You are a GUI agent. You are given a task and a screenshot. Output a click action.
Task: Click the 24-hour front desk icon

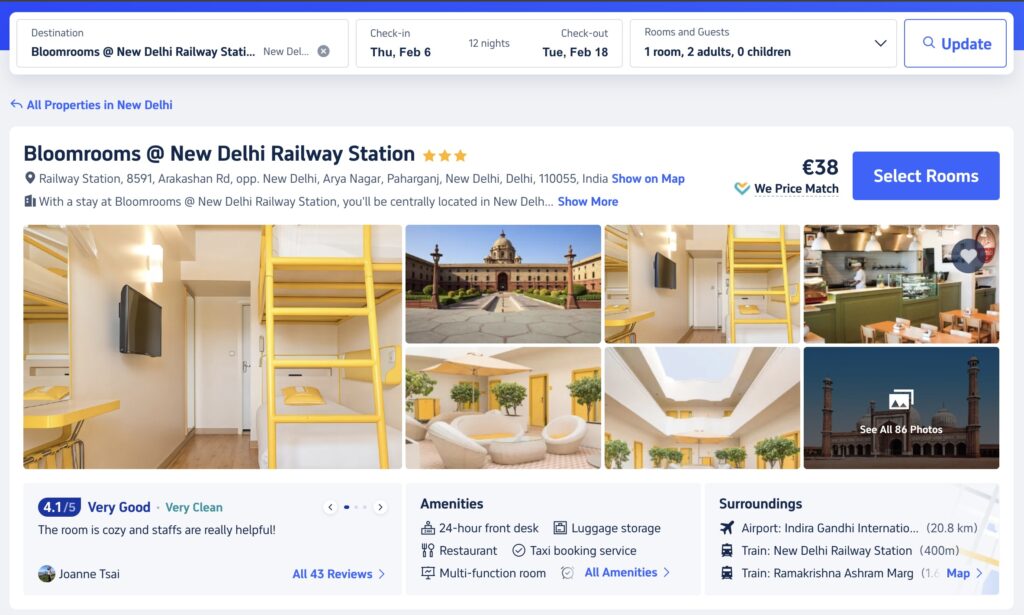point(428,528)
